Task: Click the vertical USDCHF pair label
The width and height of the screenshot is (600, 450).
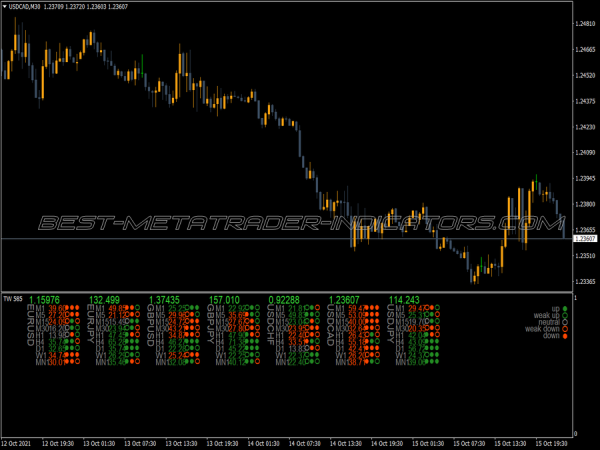Action: pos(271,325)
